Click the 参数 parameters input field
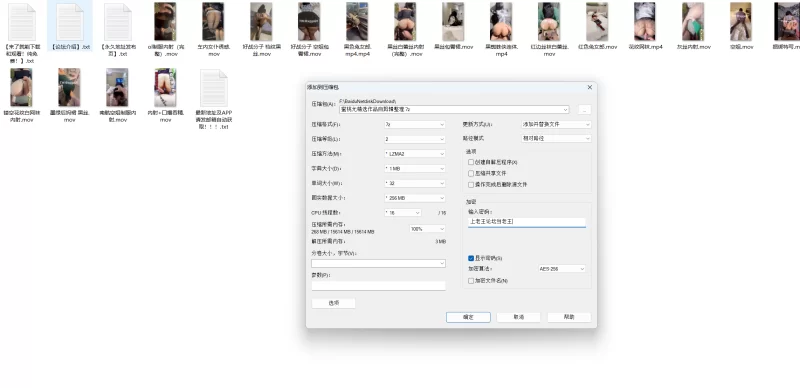This screenshot has height=388, width=800. pyautogui.click(x=378, y=286)
